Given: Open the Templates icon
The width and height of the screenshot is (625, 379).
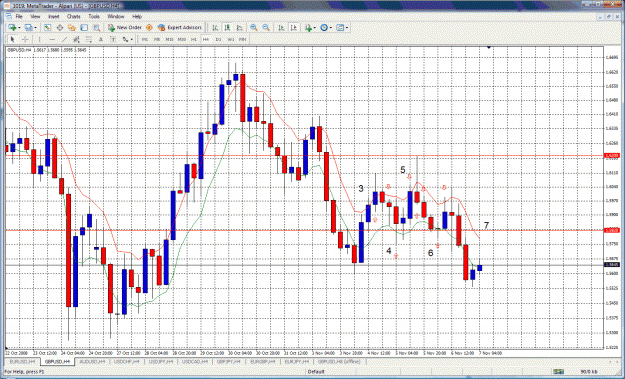Looking at the screenshot, I should [x=340, y=27].
